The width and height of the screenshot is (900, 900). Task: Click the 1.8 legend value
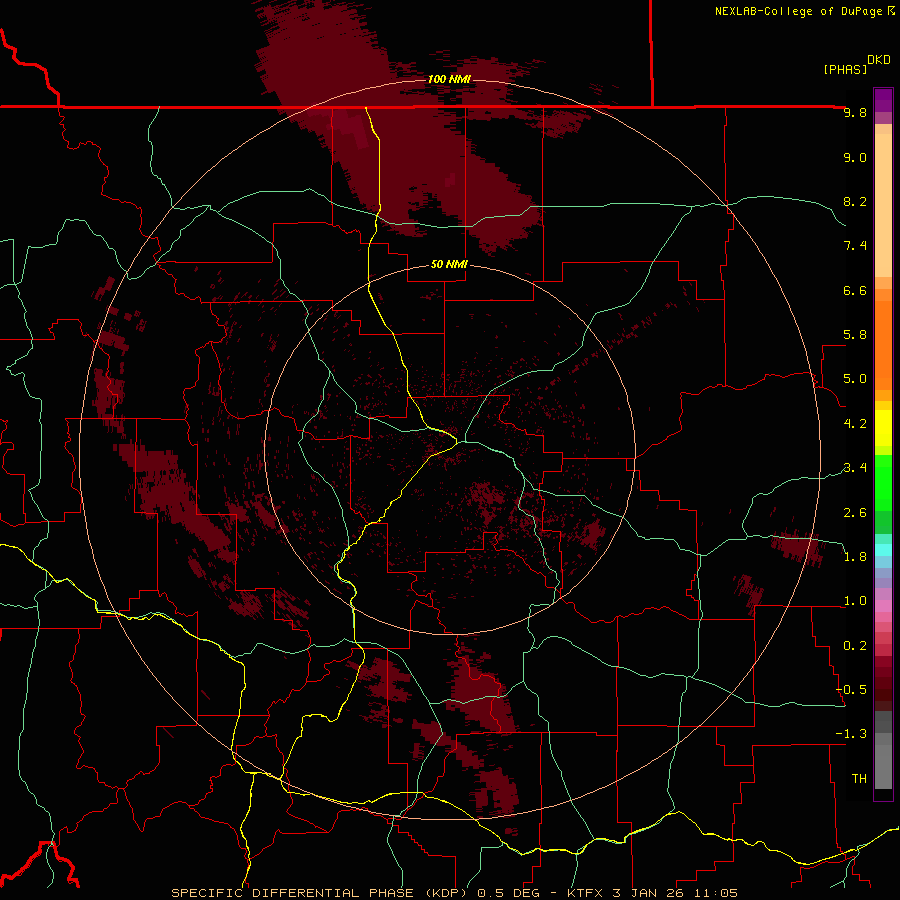(855, 557)
